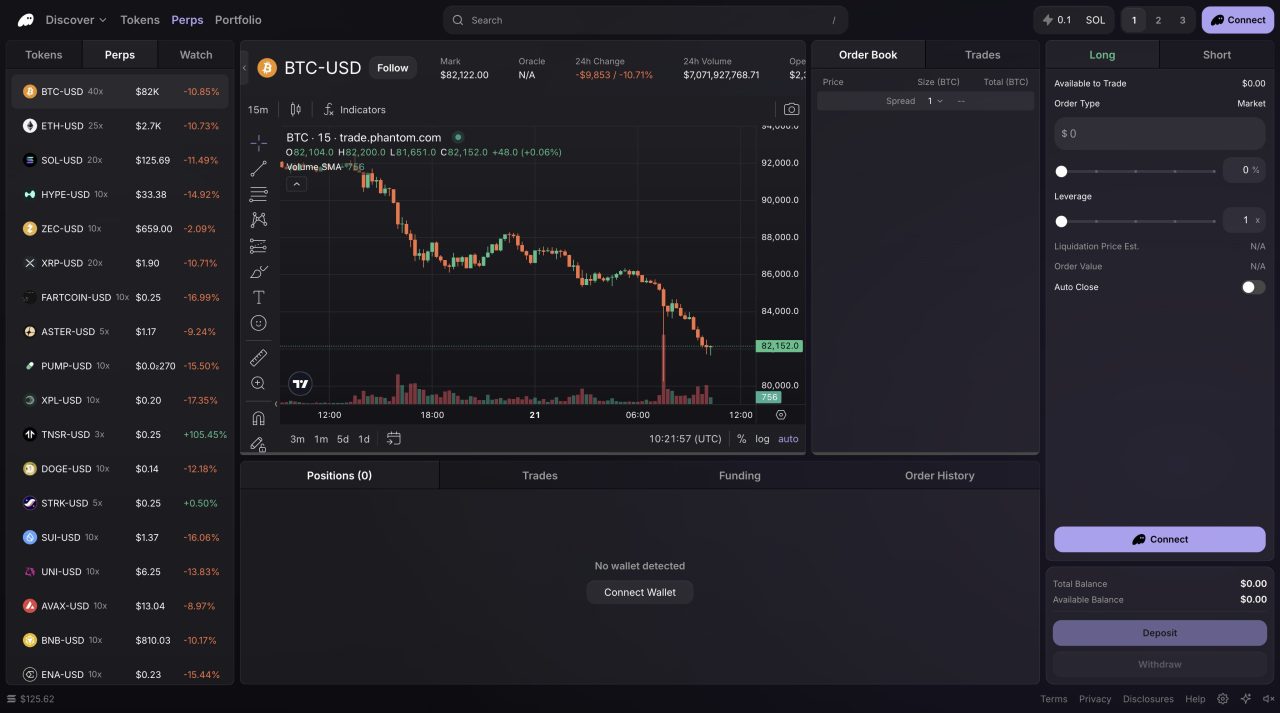Open the Funding tab
Viewport: 1280px width, 713px height.
pyautogui.click(x=739, y=476)
